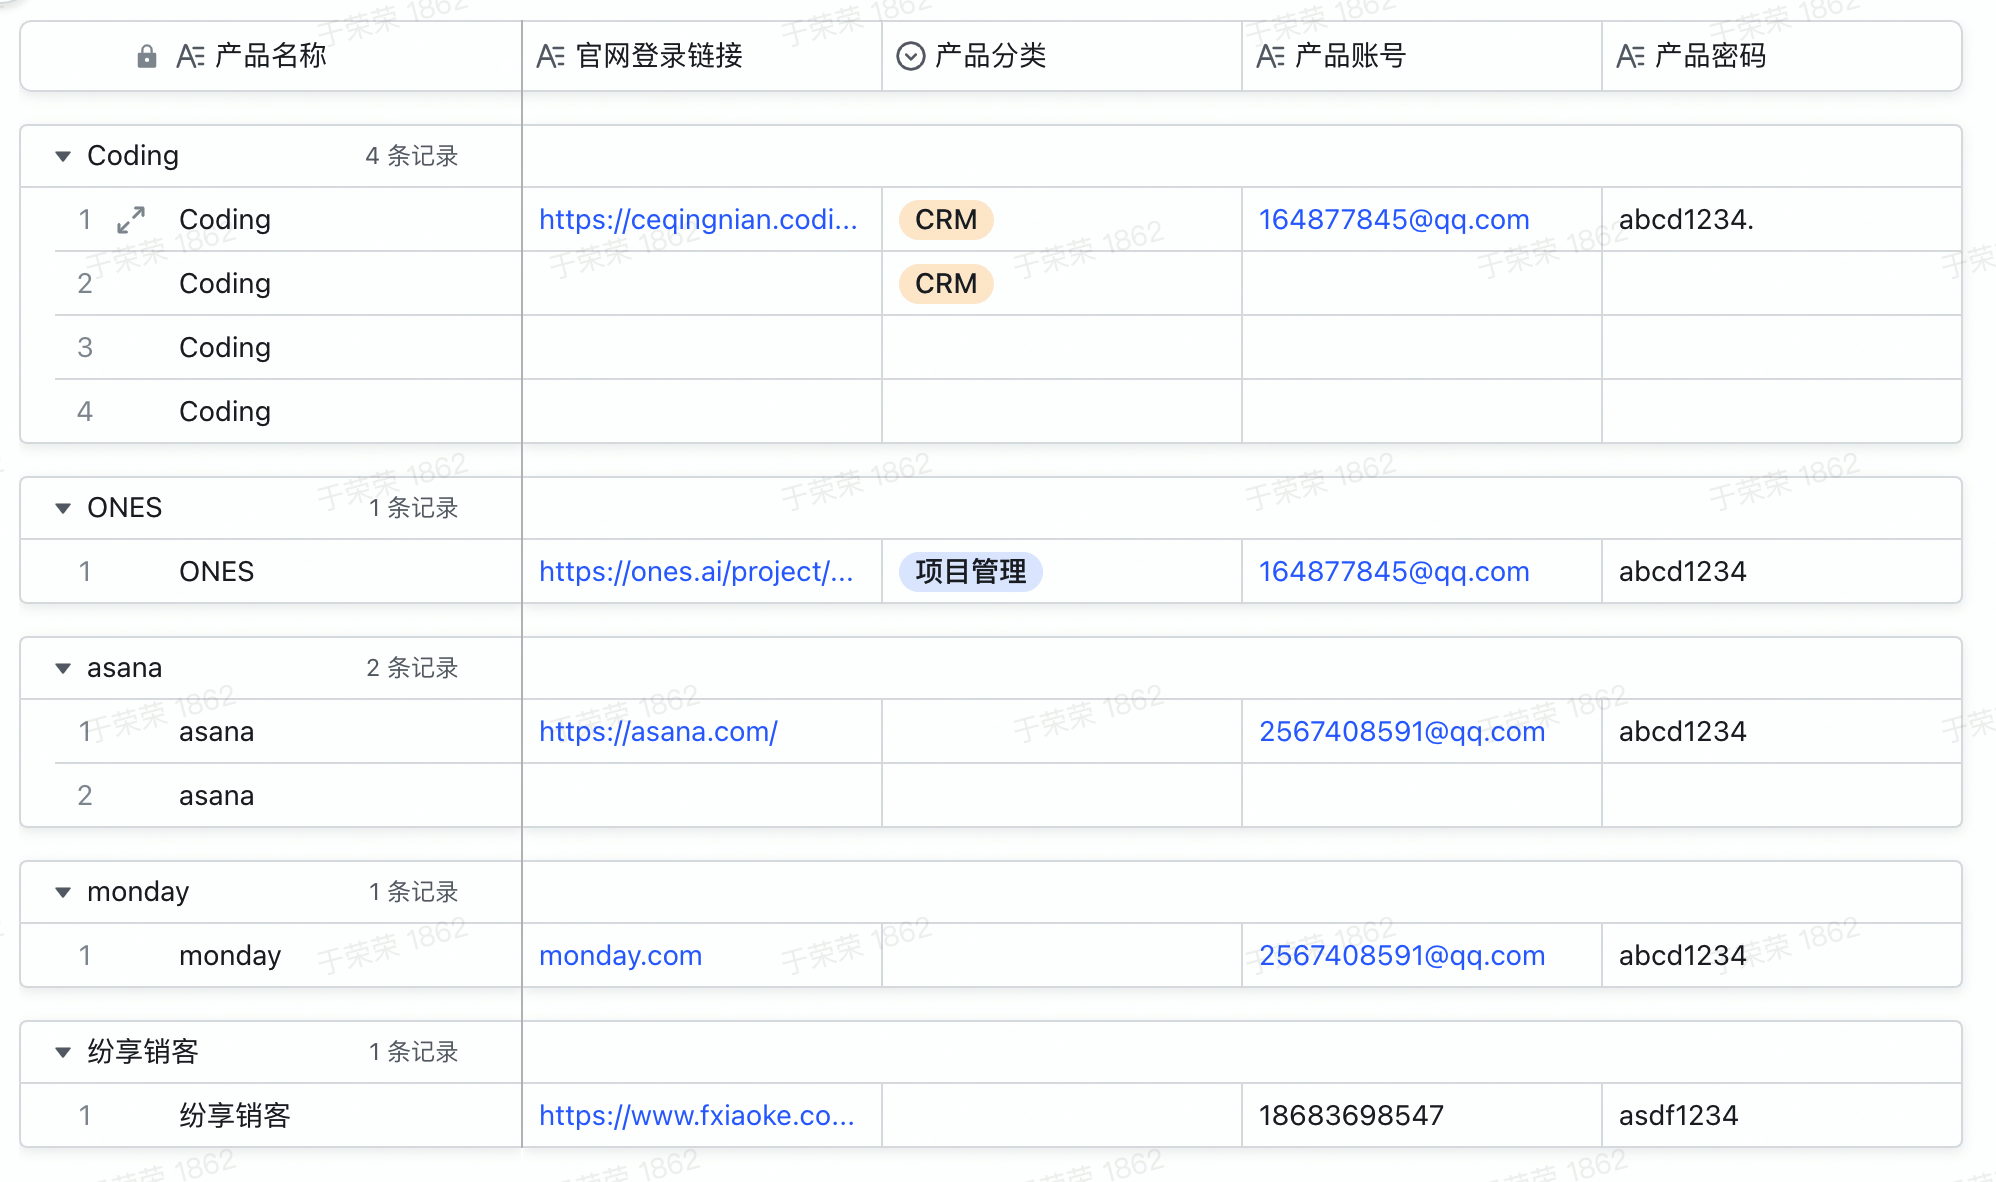This screenshot has height=1182, width=1996.
Task: Select the Coding name cell in row 4
Action: tap(288, 411)
